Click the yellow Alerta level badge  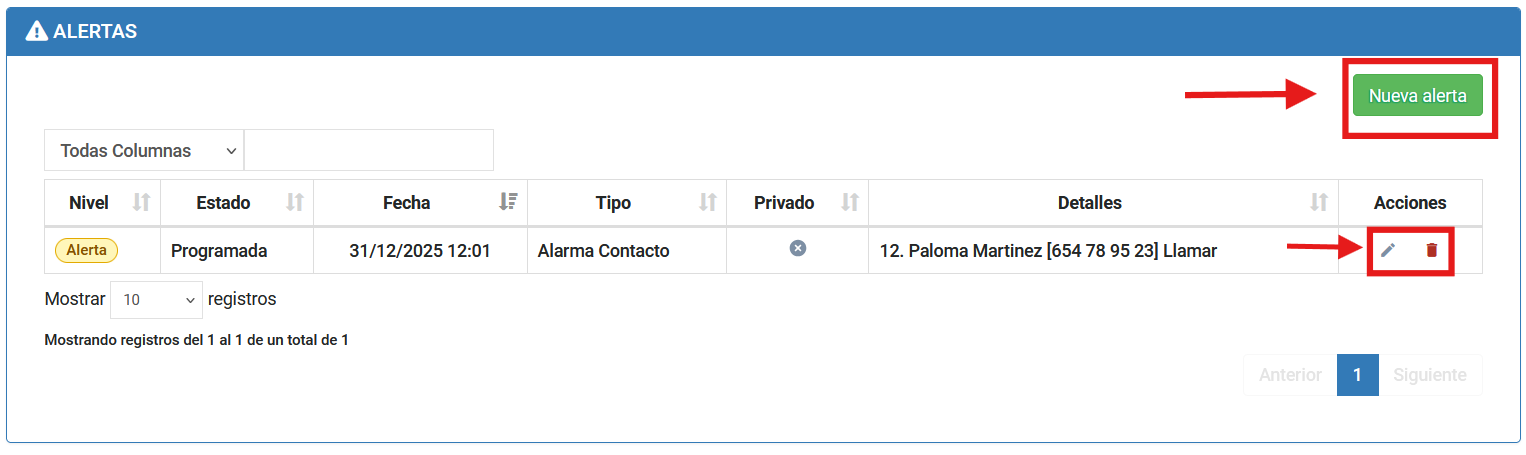point(86,250)
